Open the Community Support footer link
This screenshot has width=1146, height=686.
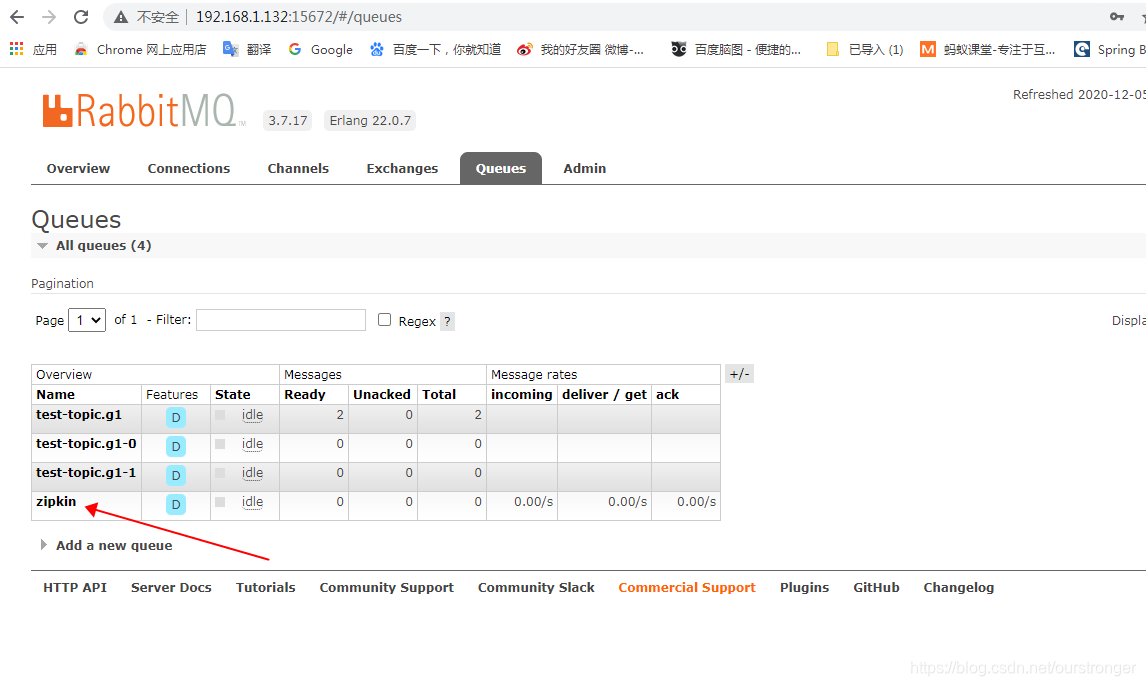[387, 587]
